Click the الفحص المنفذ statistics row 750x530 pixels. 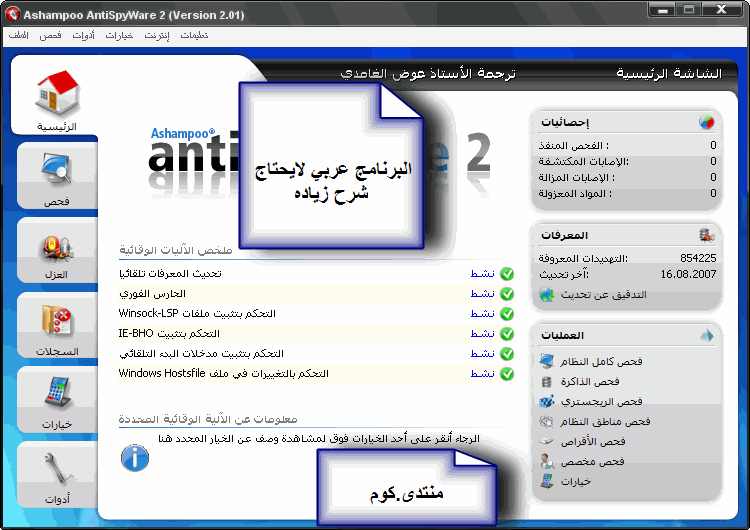(x=627, y=145)
